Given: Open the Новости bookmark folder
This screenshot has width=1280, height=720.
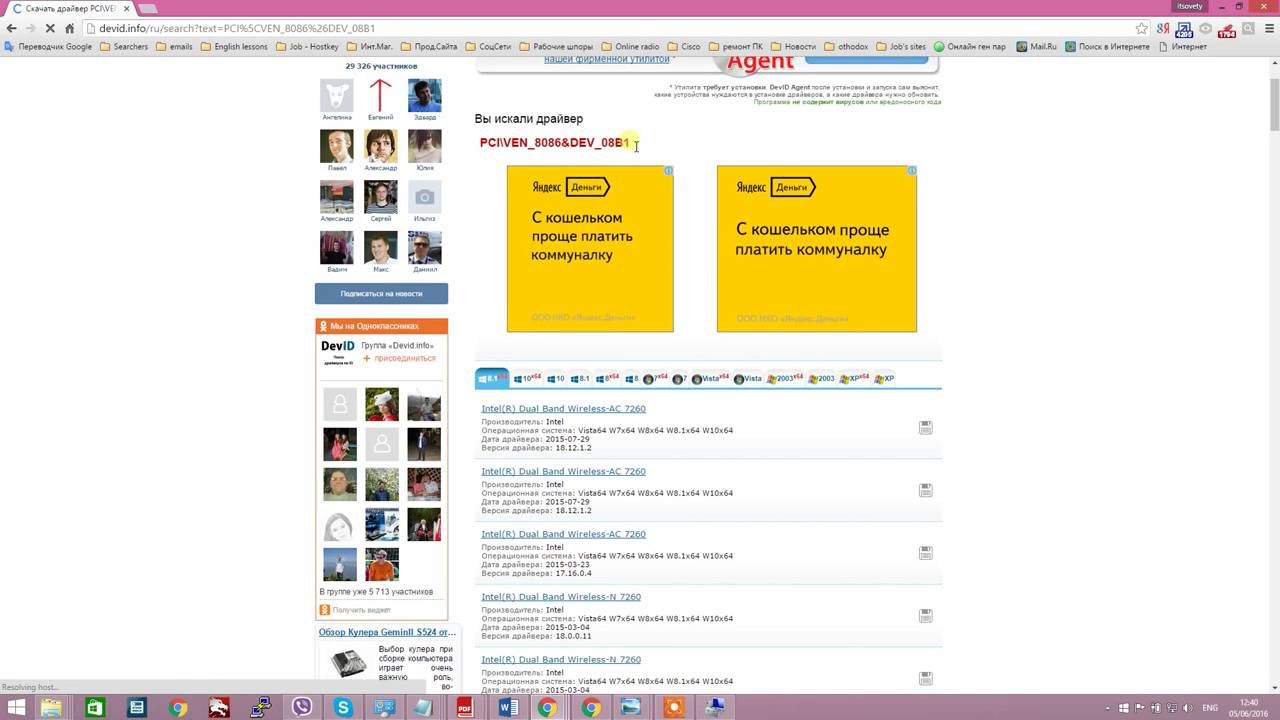Looking at the screenshot, I should point(793,46).
